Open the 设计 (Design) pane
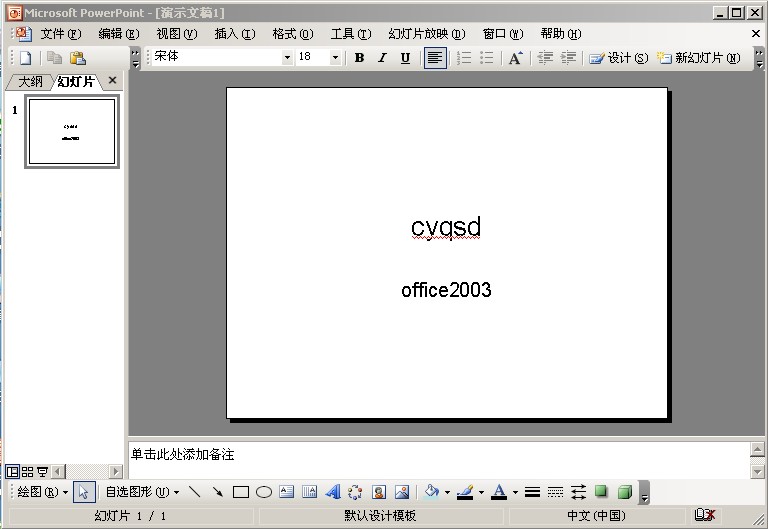This screenshot has width=768, height=529. pyautogui.click(x=619, y=58)
